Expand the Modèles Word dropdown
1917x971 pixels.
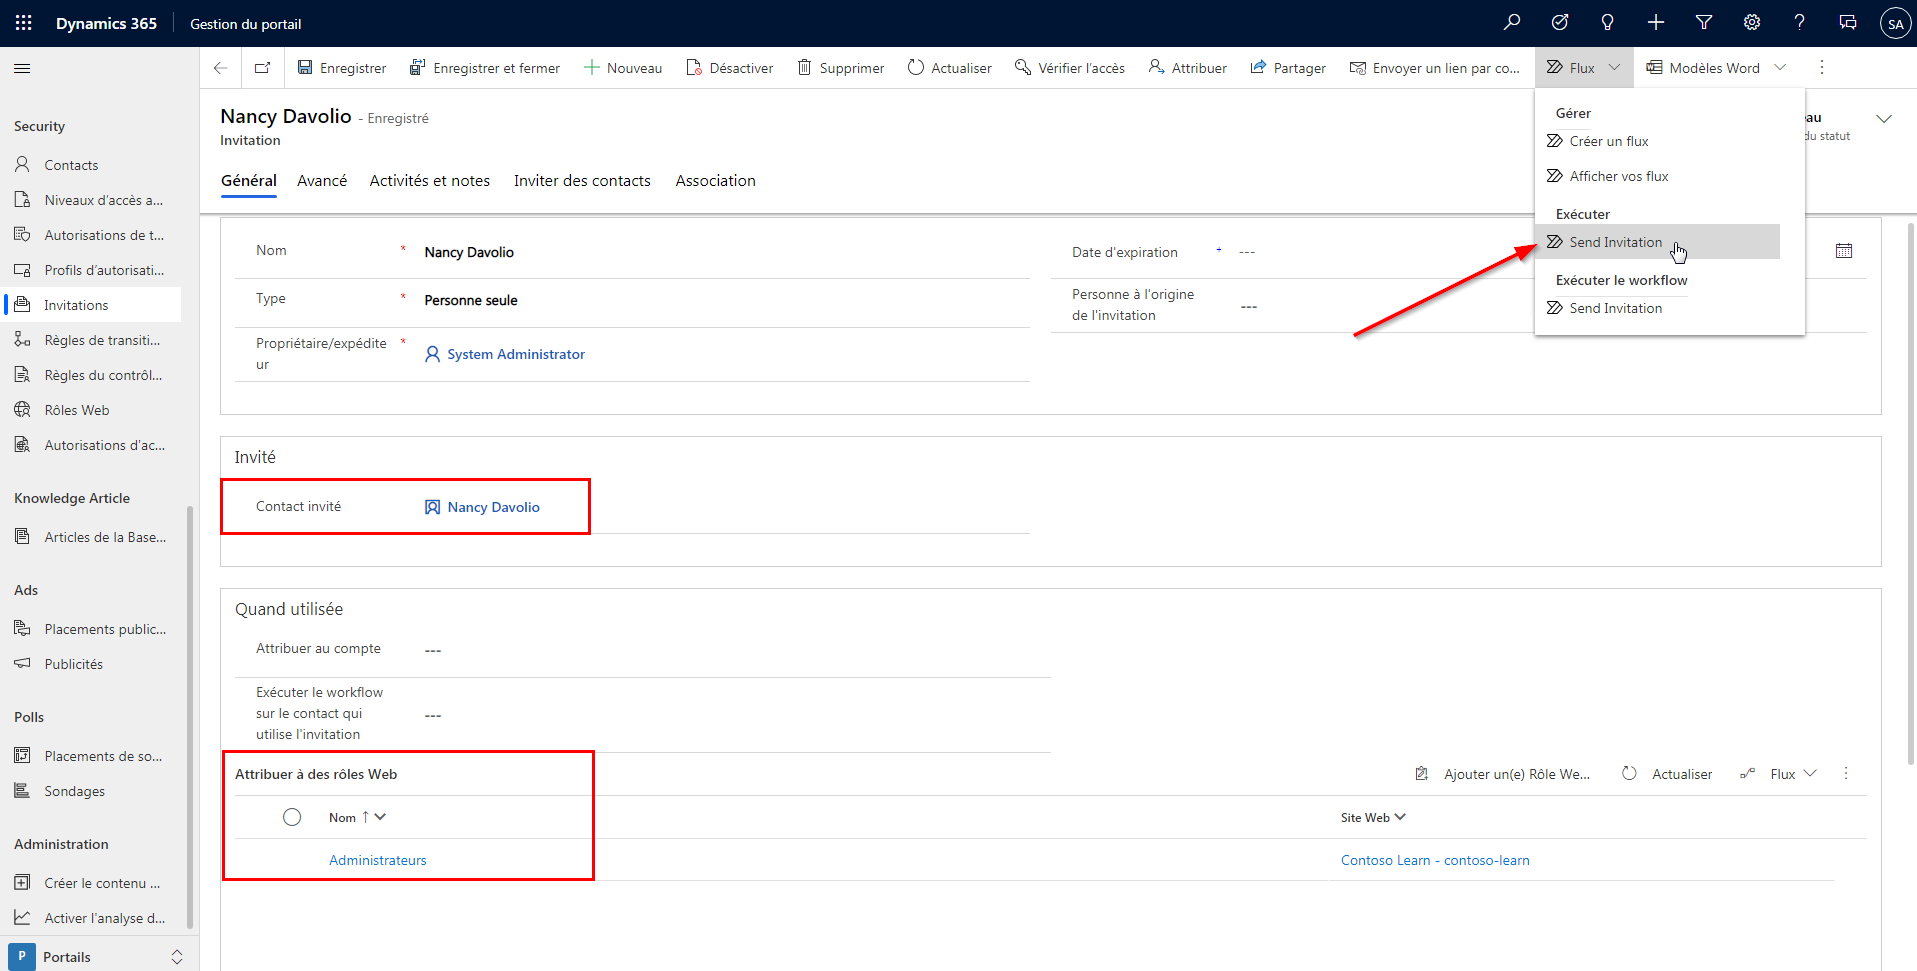1780,67
